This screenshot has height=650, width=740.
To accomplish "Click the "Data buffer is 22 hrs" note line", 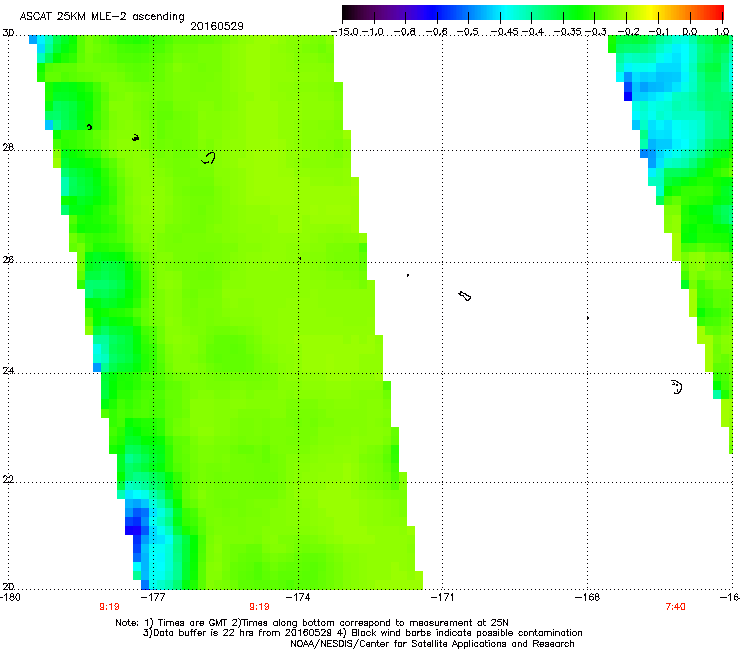I will pos(362,633).
